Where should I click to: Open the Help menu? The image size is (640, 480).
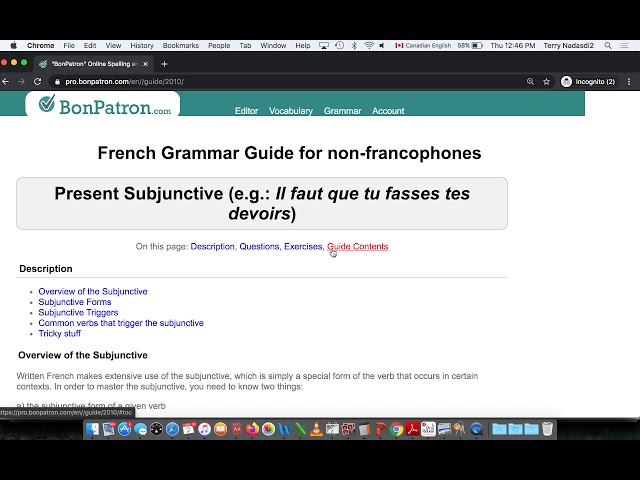click(303, 45)
